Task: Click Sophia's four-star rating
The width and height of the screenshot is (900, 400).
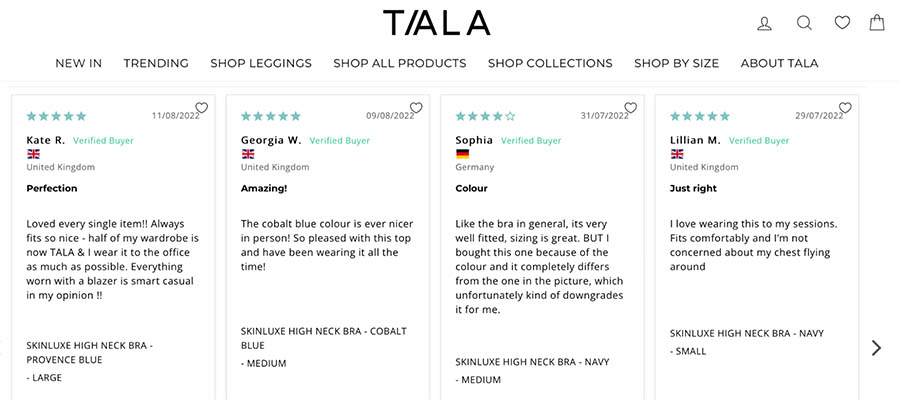Action: 485,116
